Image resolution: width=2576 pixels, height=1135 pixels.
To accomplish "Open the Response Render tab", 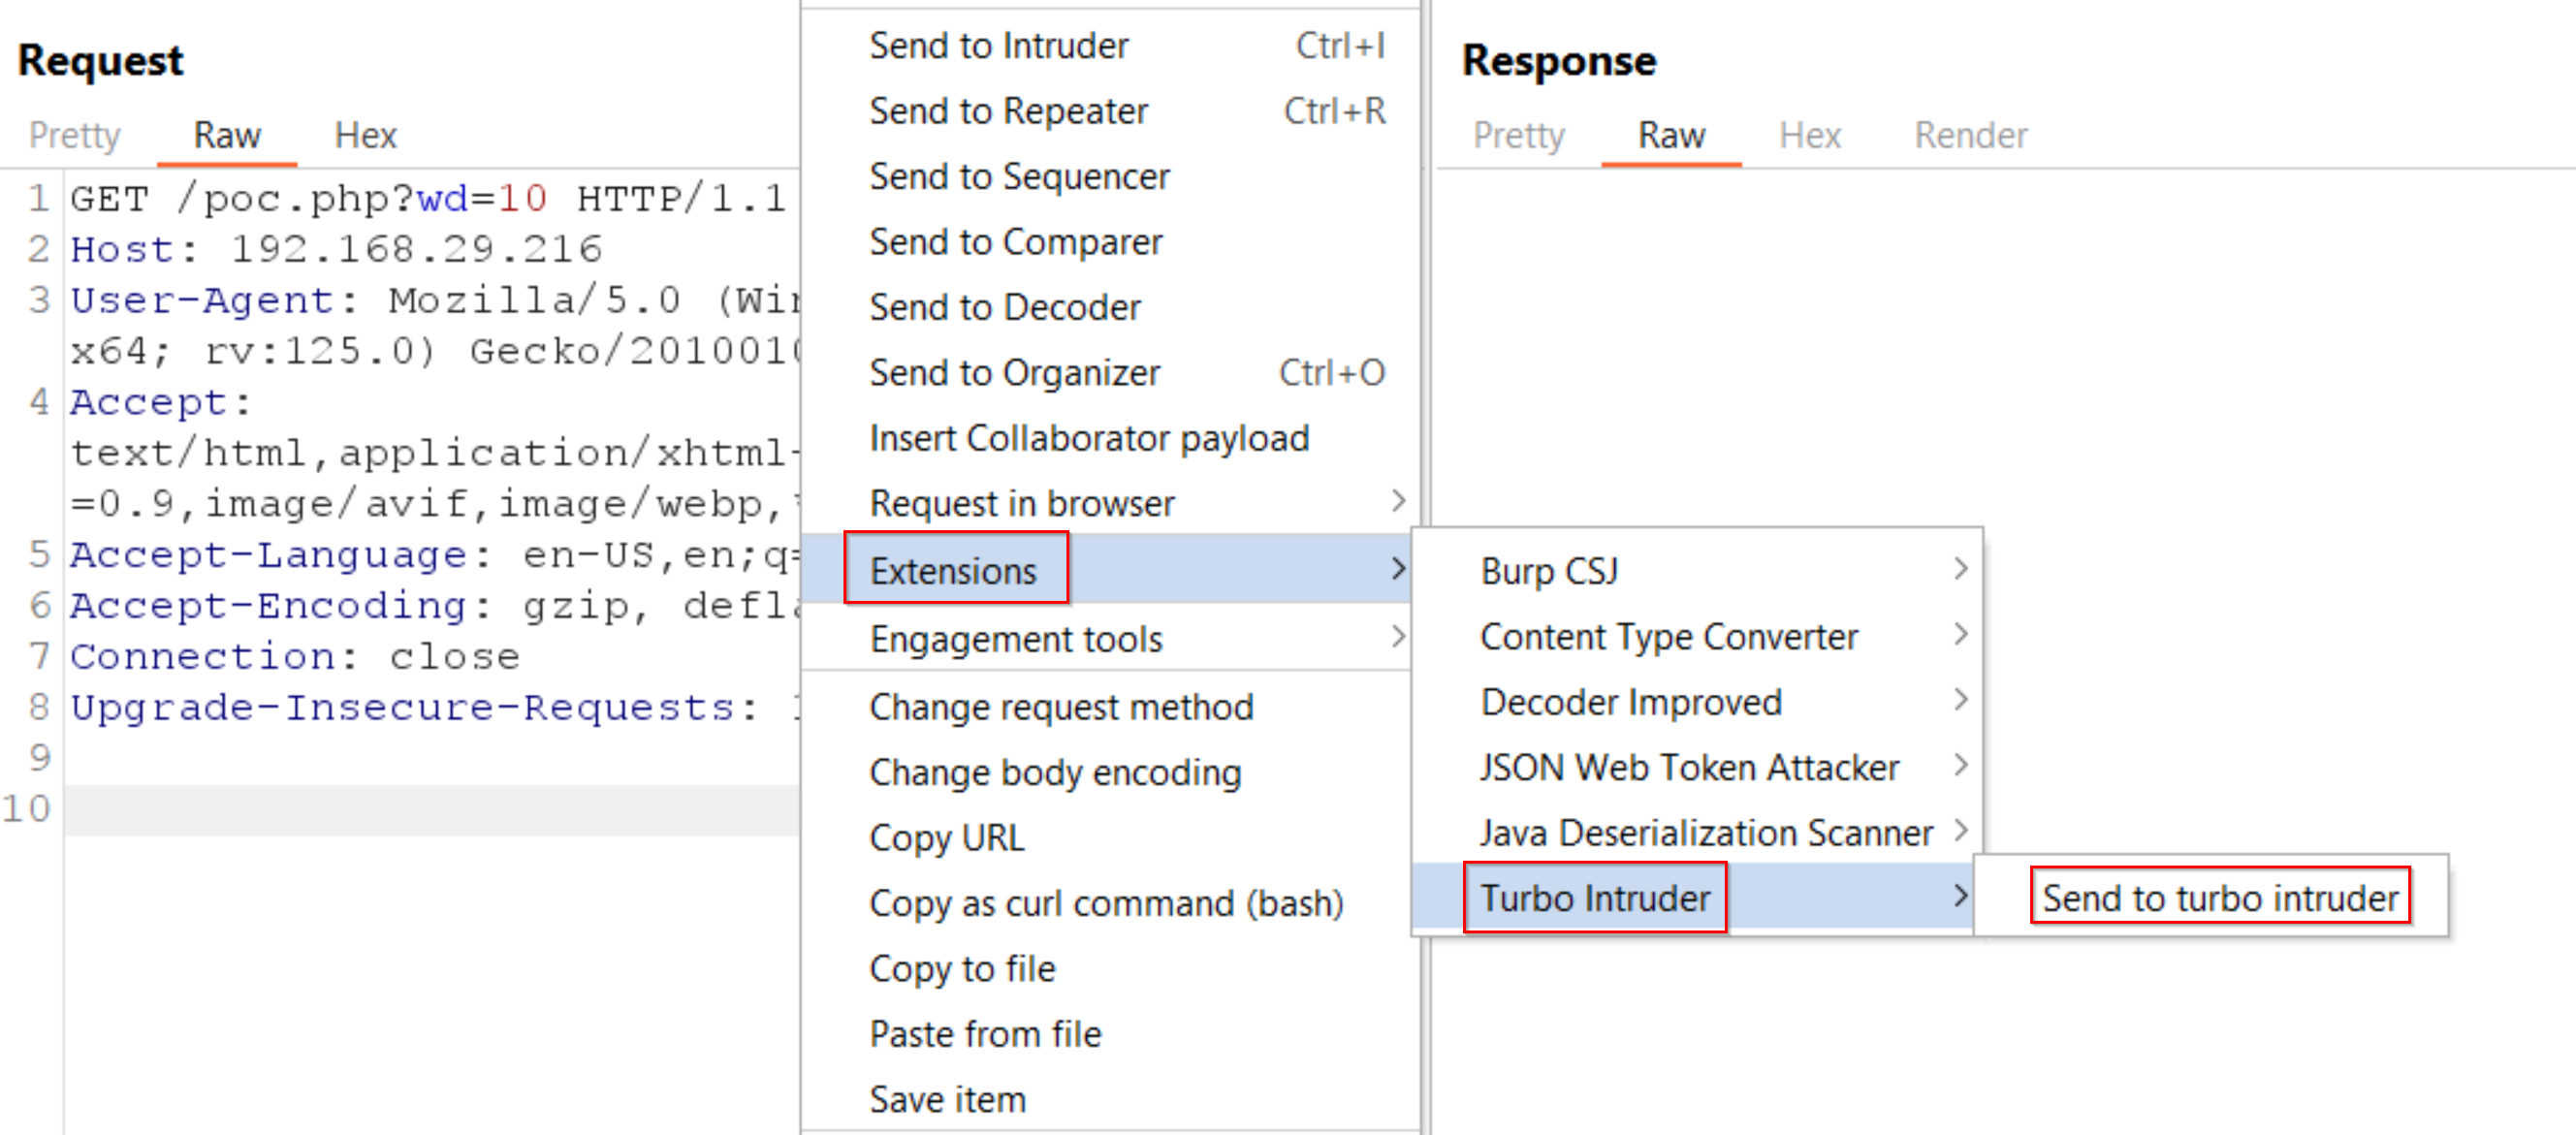I will [x=1969, y=135].
